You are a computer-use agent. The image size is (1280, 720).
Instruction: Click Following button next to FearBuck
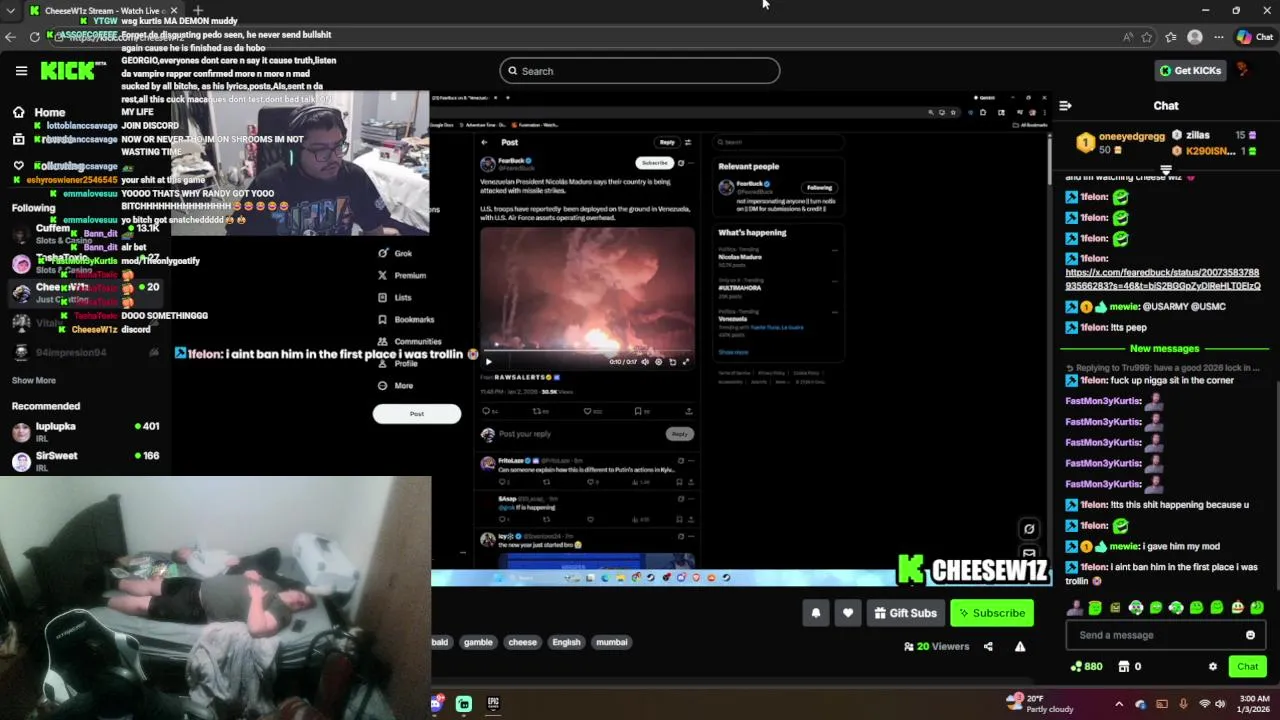pos(819,187)
